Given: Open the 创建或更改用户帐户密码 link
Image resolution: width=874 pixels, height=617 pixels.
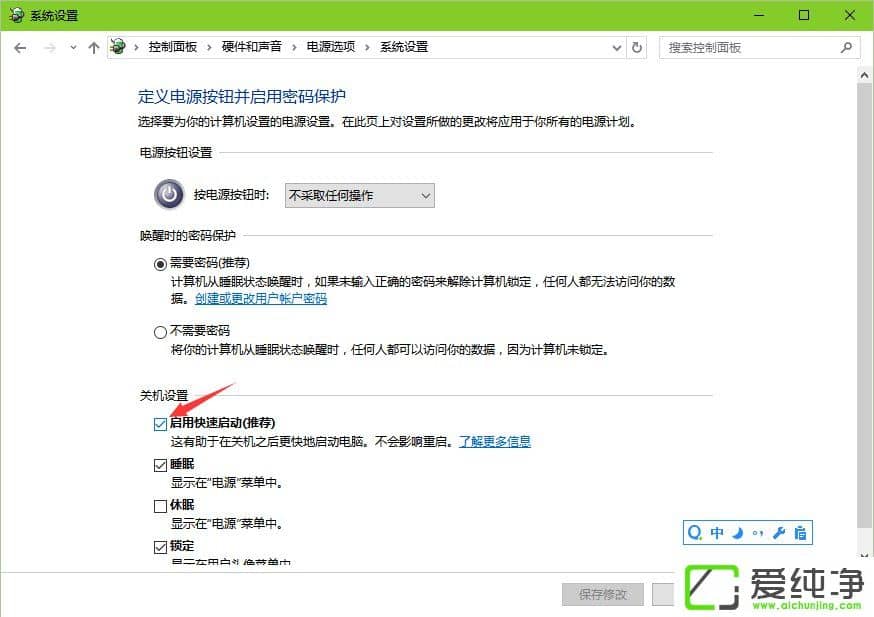Looking at the screenshot, I should [261, 299].
